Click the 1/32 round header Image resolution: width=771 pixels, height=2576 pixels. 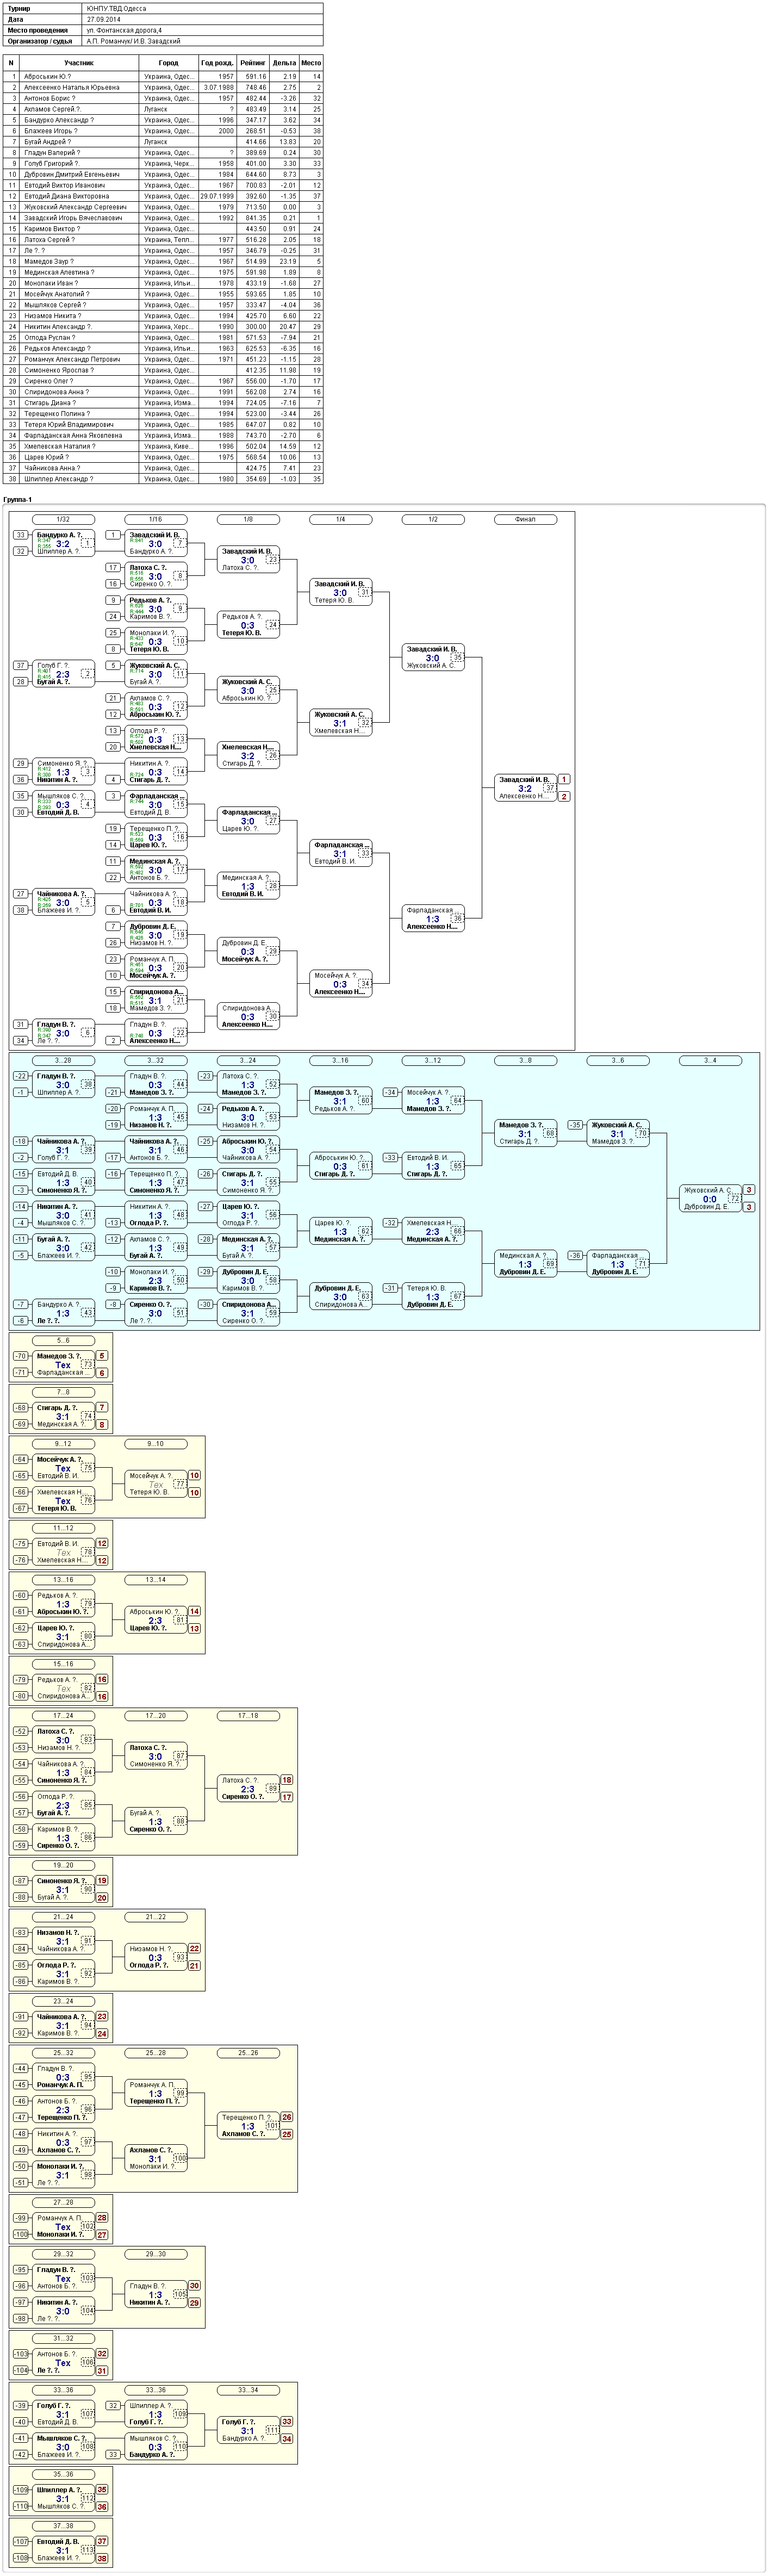[63, 519]
